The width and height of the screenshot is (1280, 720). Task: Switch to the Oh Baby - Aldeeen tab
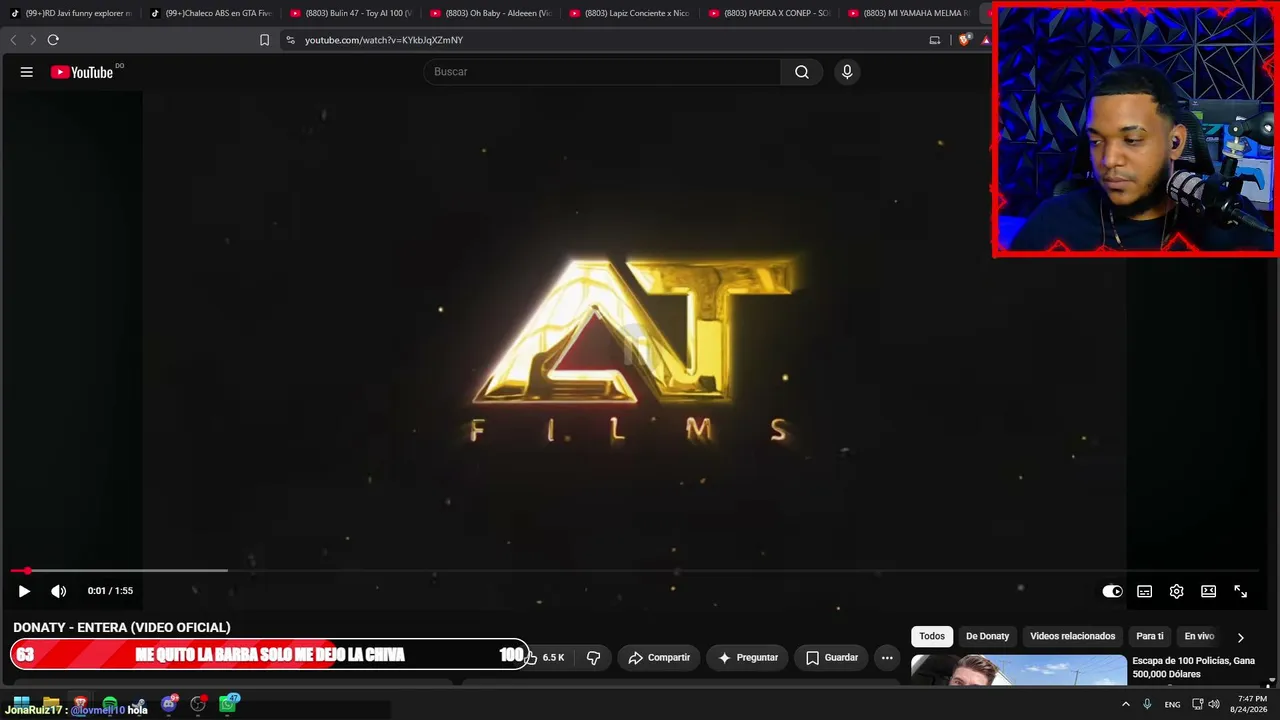491,13
